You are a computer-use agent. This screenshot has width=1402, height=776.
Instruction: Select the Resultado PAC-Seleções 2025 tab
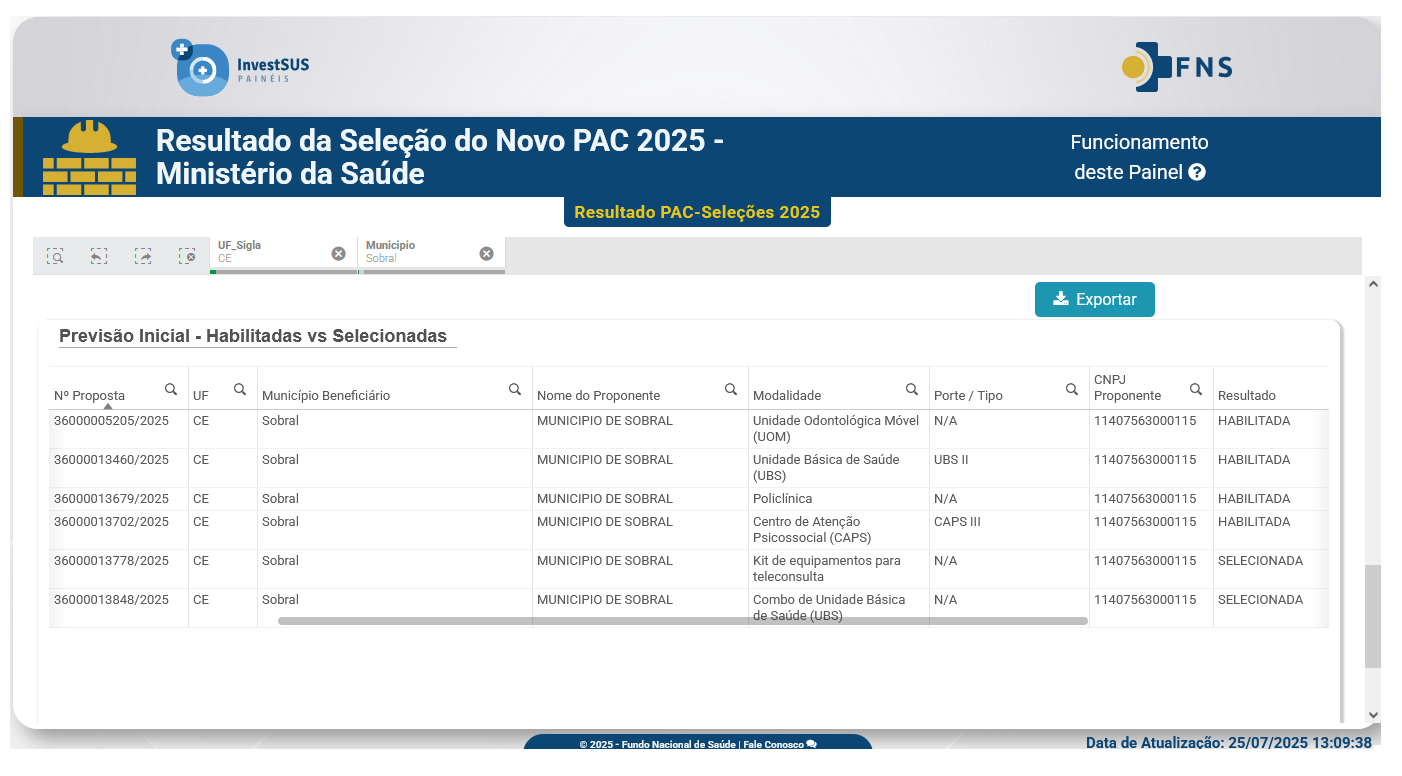tap(697, 212)
